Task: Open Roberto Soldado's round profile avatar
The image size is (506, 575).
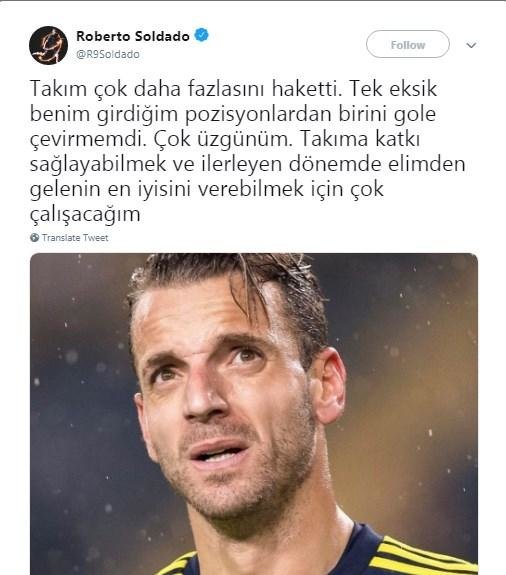Action: [x=48, y=45]
